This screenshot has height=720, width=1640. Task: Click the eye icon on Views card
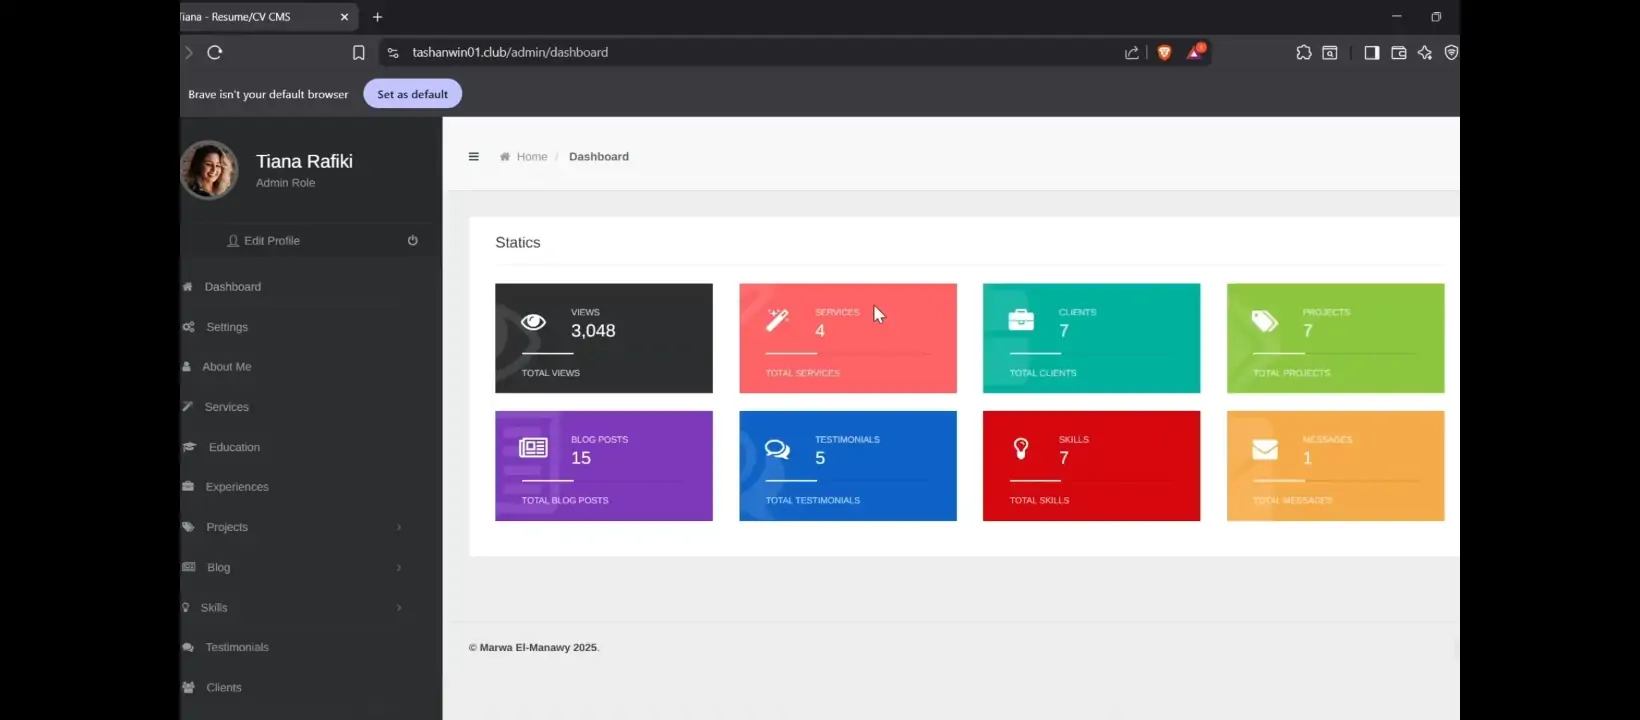click(x=534, y=321)
